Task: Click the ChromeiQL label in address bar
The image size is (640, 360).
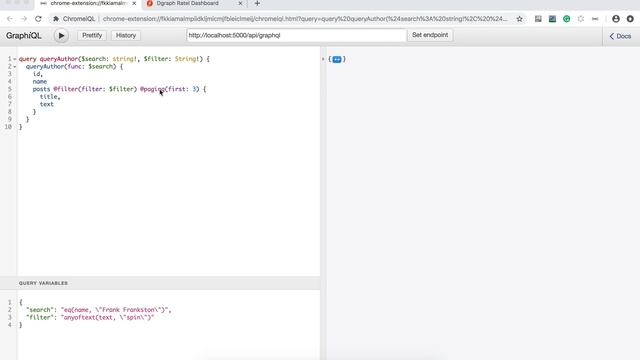Action: (x=78, y=19)
